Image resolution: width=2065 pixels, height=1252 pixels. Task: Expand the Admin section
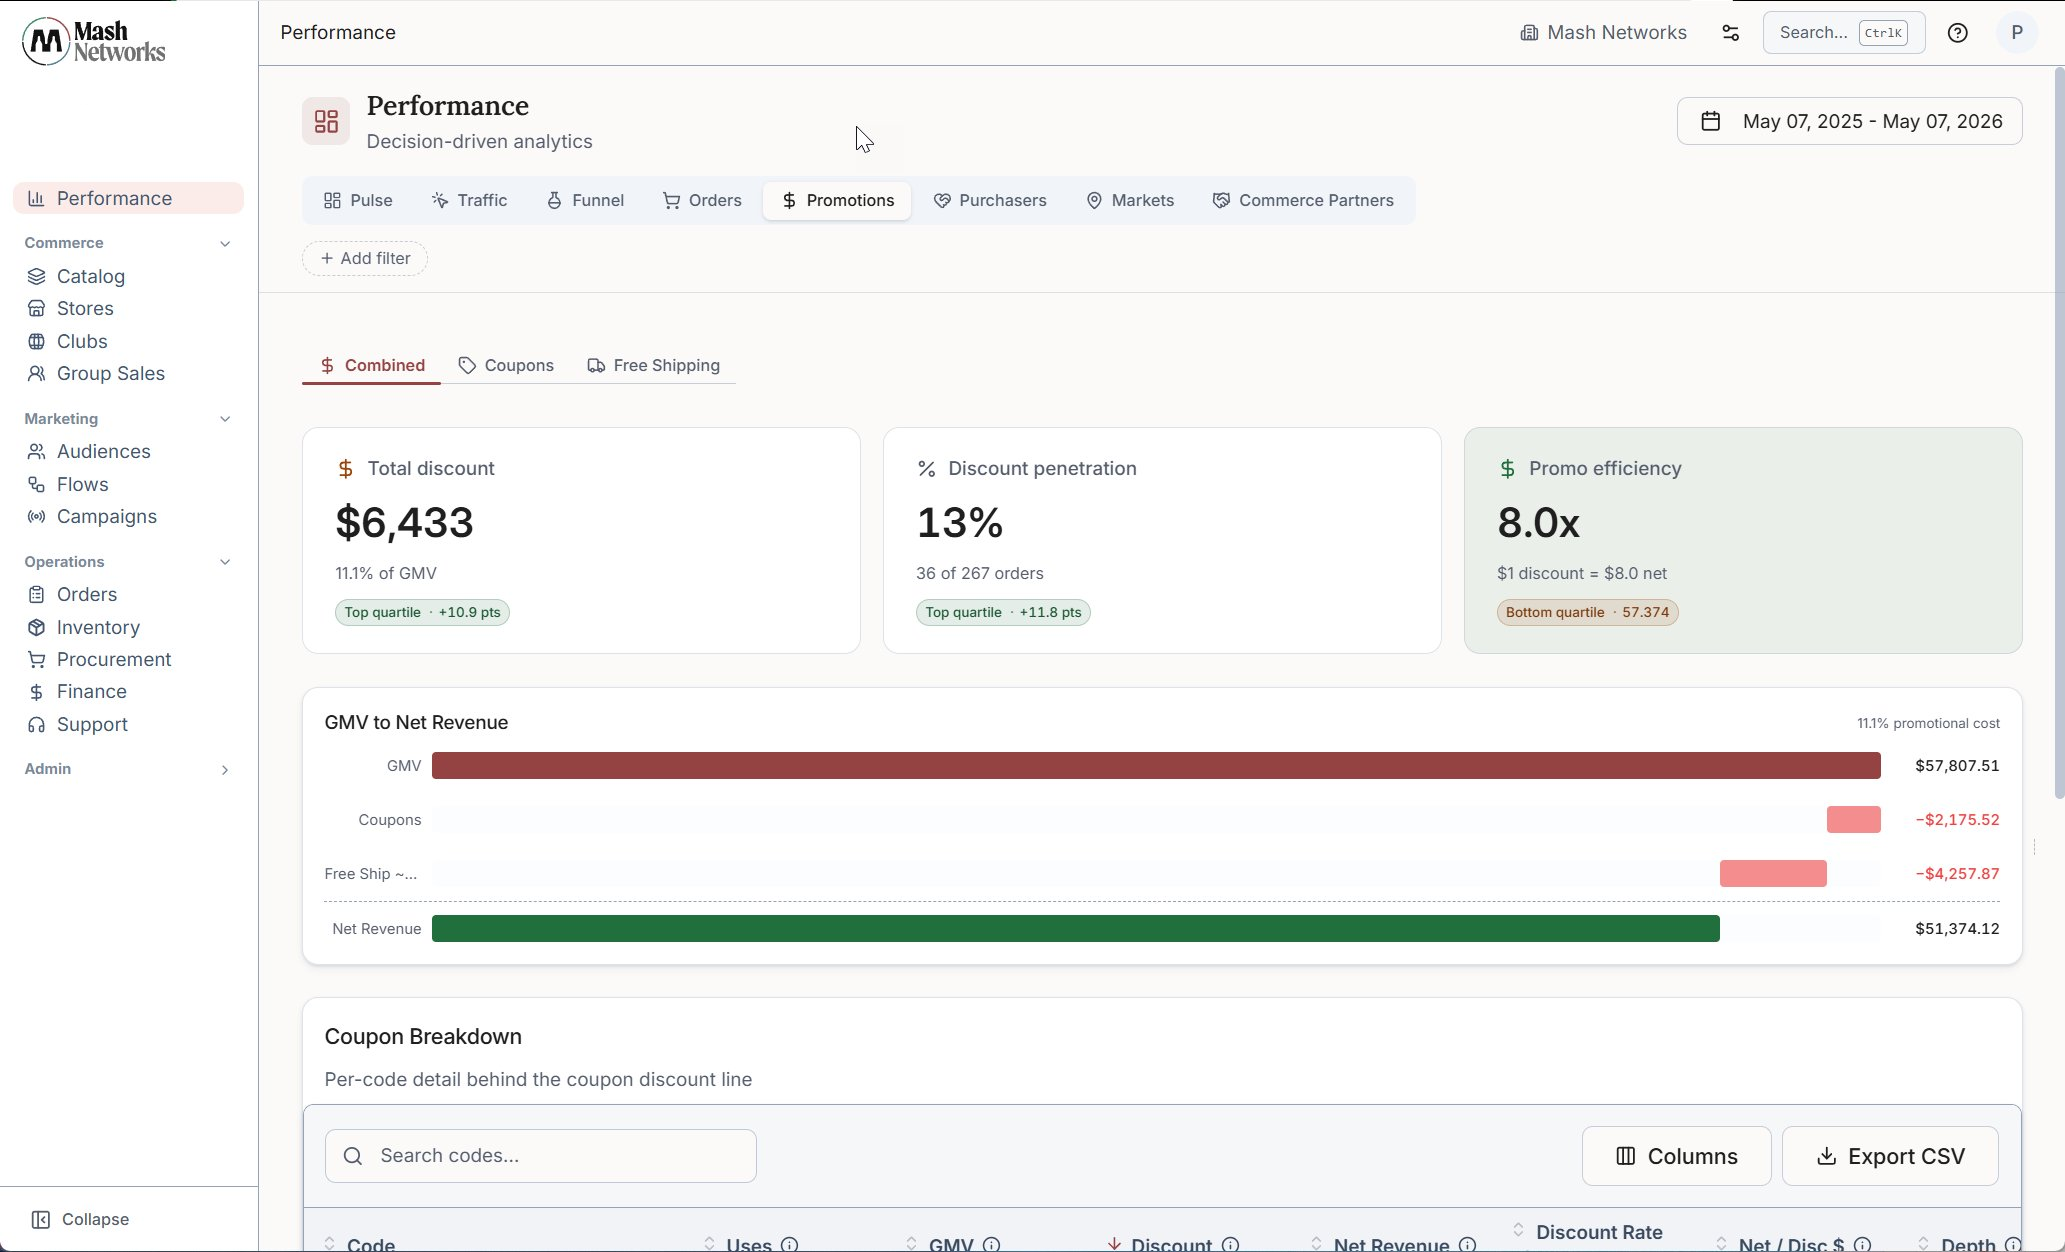coord(225,769)
